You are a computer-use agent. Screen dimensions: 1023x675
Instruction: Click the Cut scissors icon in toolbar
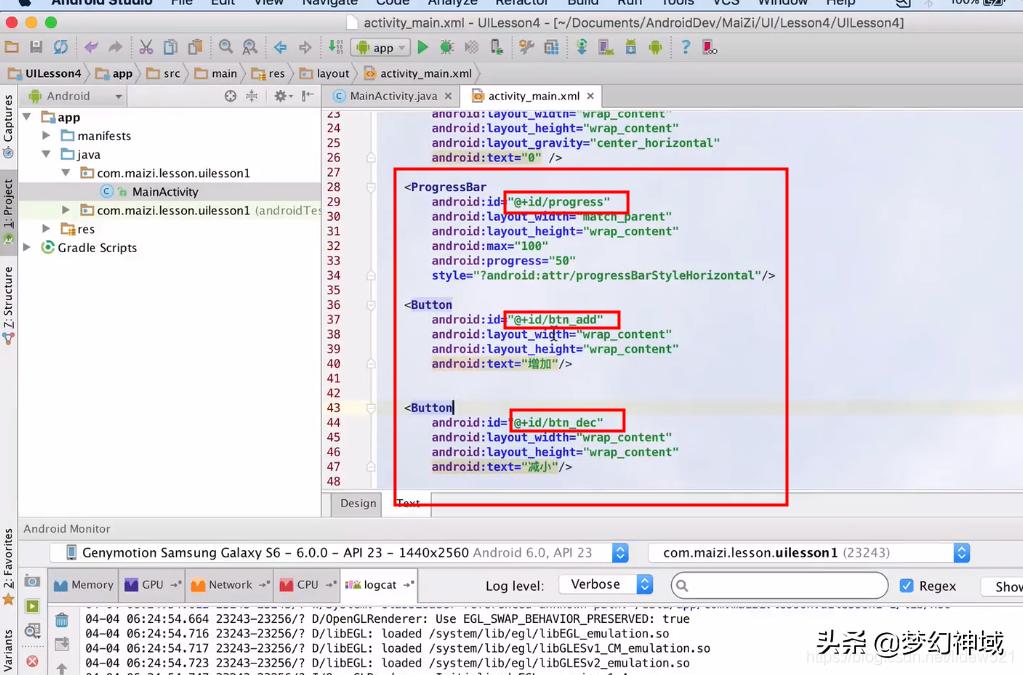tap(146, 47)
